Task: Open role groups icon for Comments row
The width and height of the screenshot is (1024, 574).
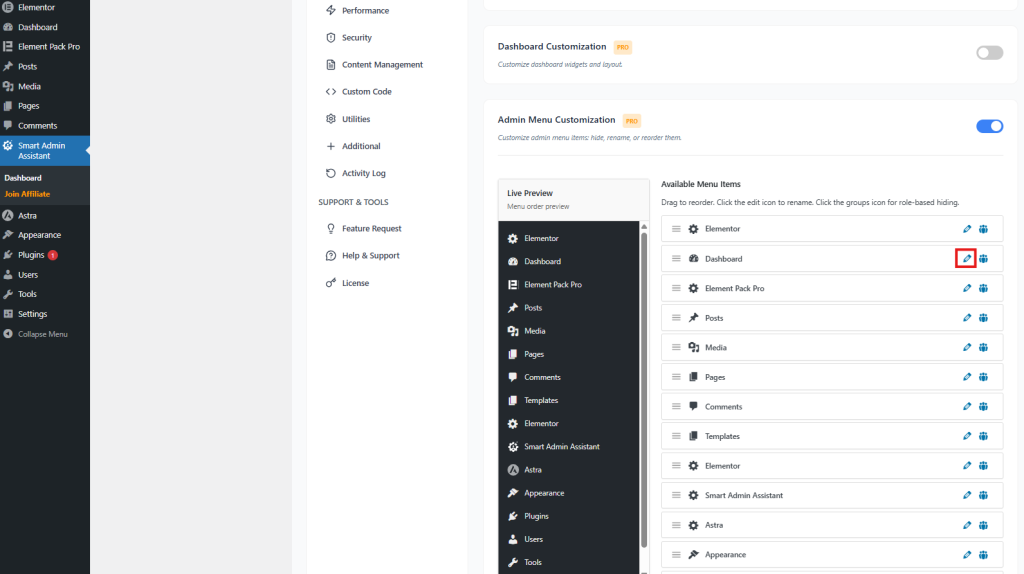Action: click(984, 406)
